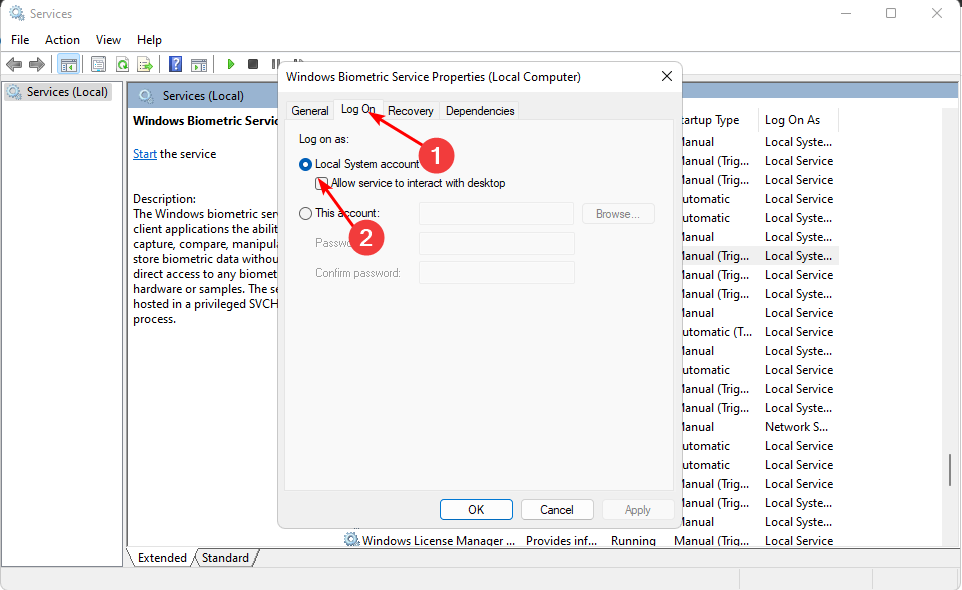Switch to the General tab

click(x=310, y=111)
